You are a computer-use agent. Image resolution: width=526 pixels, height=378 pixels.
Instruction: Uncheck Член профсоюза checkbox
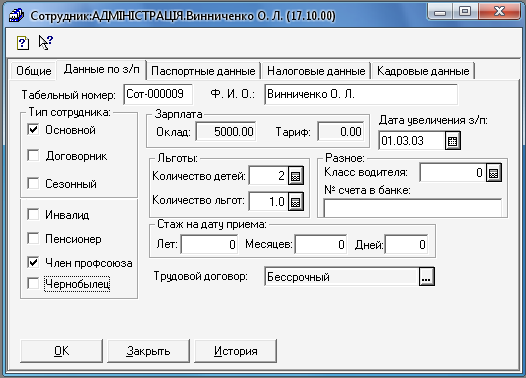[33, 263]
